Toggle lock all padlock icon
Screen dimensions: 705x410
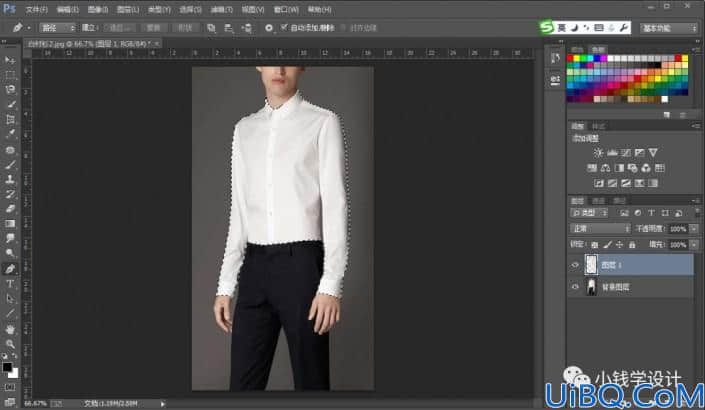[x=632, y=245]
